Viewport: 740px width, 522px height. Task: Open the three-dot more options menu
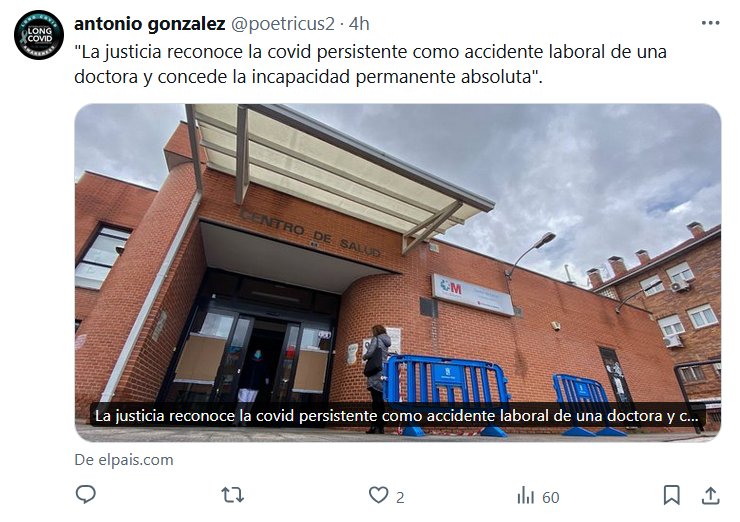point(710,23)
